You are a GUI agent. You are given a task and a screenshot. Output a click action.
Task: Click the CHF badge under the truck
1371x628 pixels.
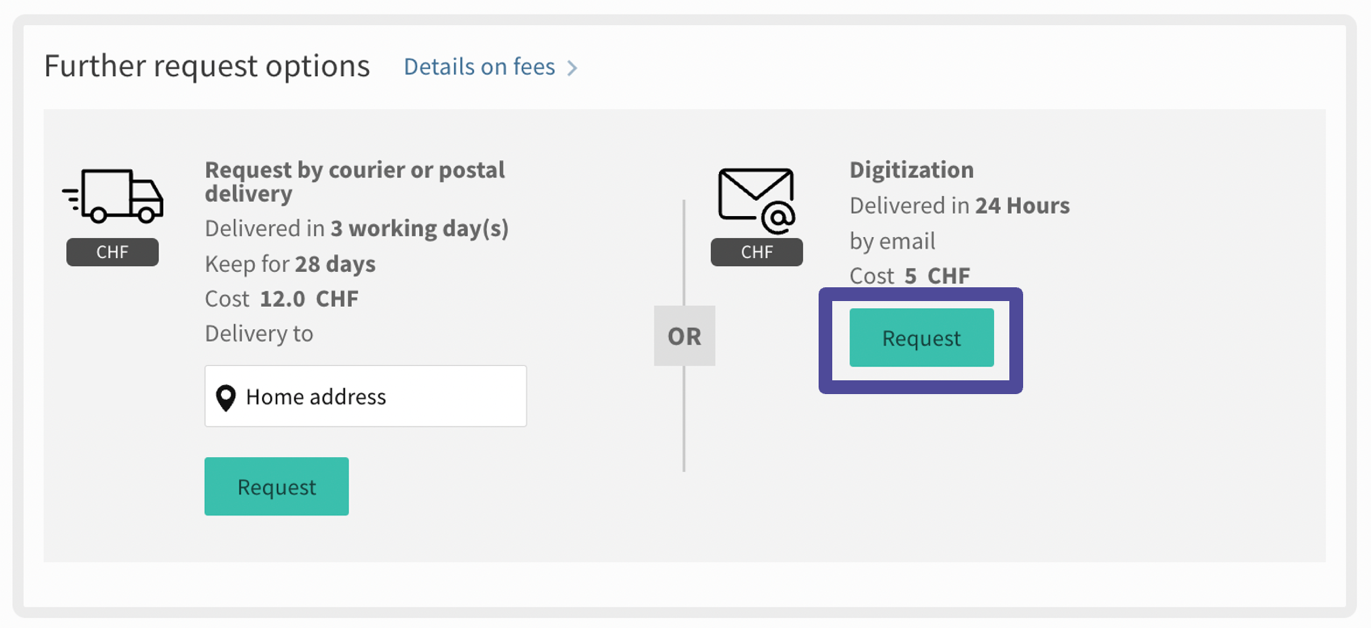coord(112,252)
